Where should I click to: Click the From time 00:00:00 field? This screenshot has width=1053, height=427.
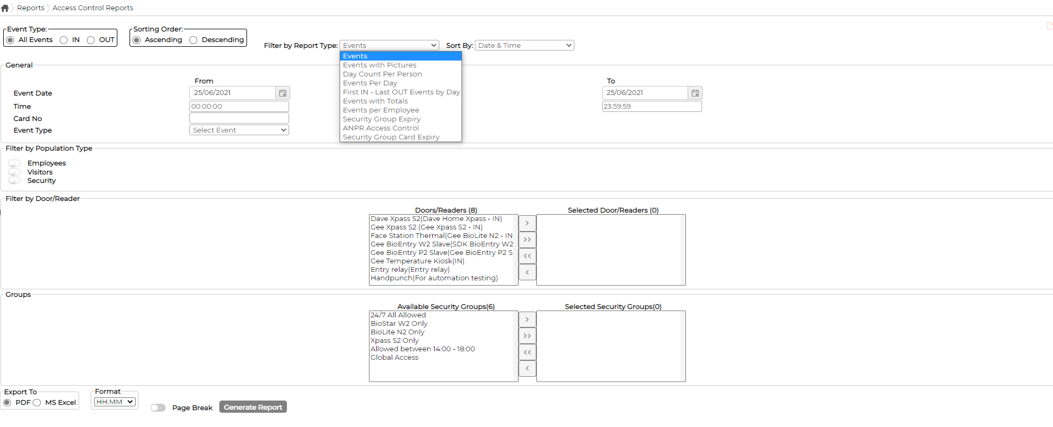(239, 106)
